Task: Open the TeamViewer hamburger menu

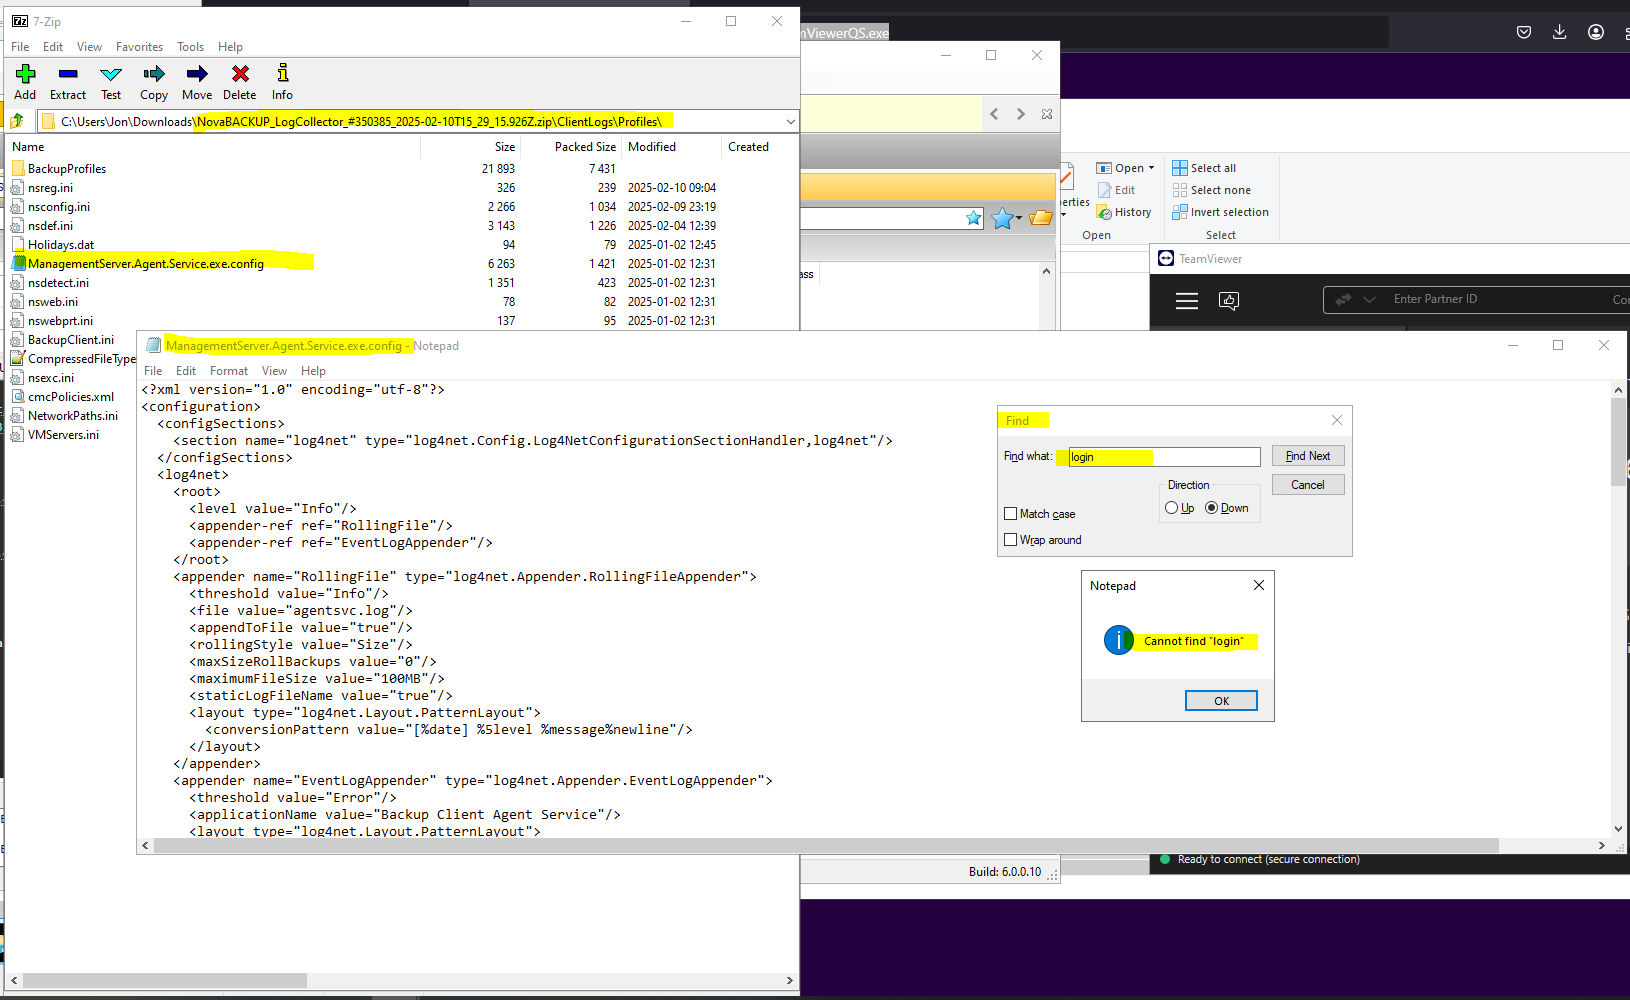Action: [1187, 301]
